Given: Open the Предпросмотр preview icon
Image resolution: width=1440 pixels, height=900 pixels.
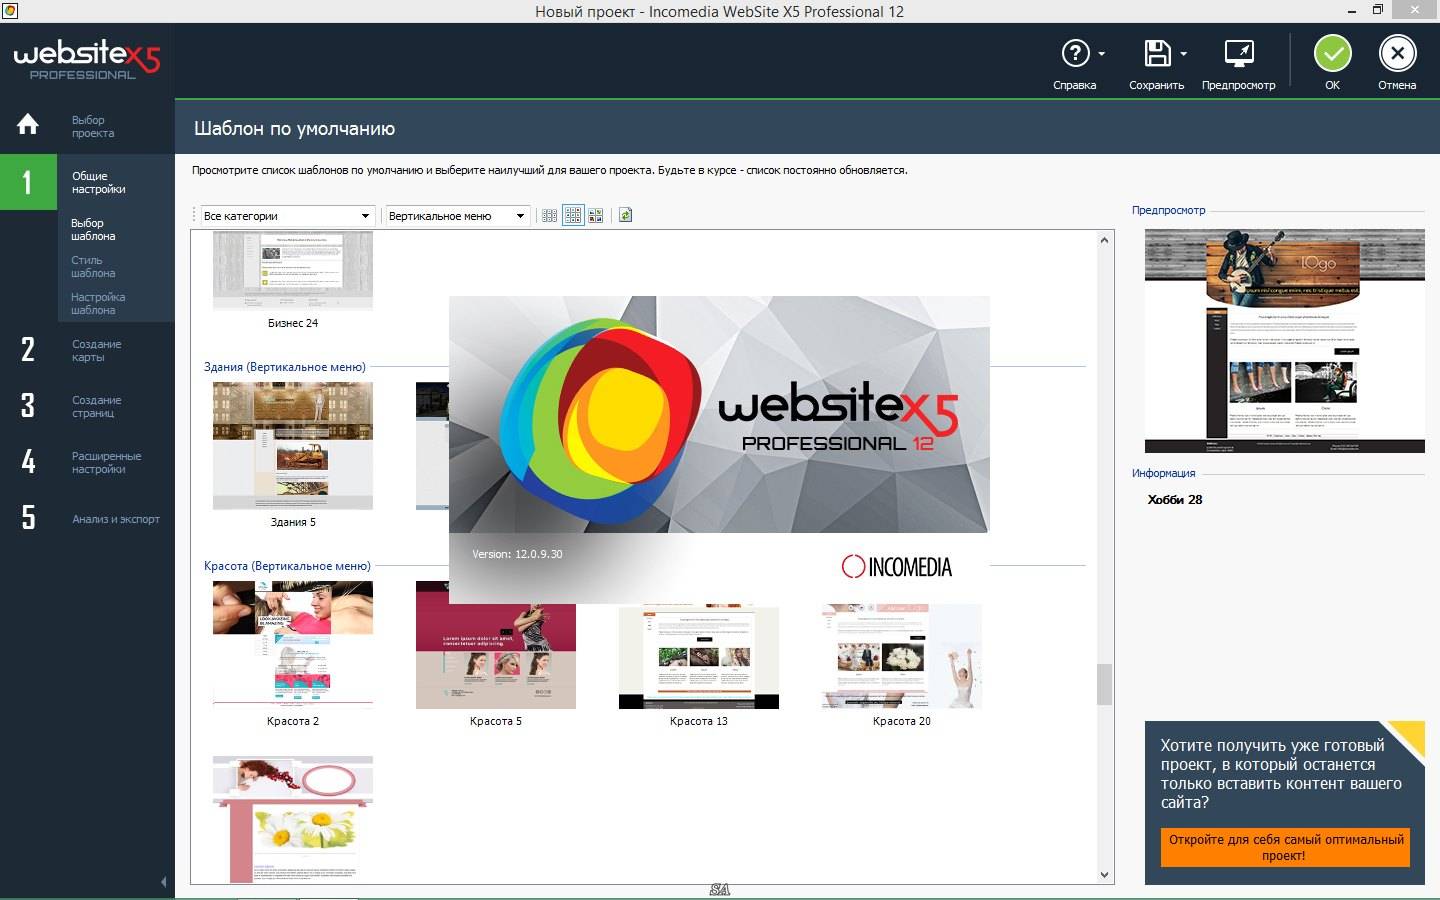Looking at the screenshot, I should pyautogui.click(x=1239, y=53).
